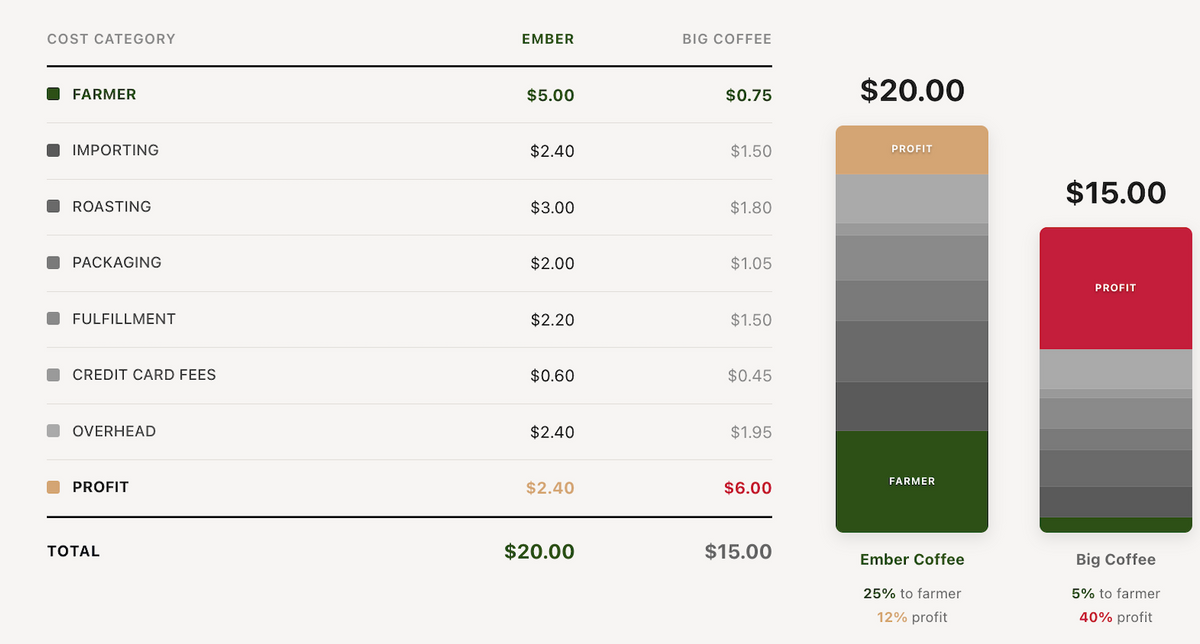1200x644 pixels.
Task: Click the Credit Card Fees legend square
Action: [x=54, y=375]
